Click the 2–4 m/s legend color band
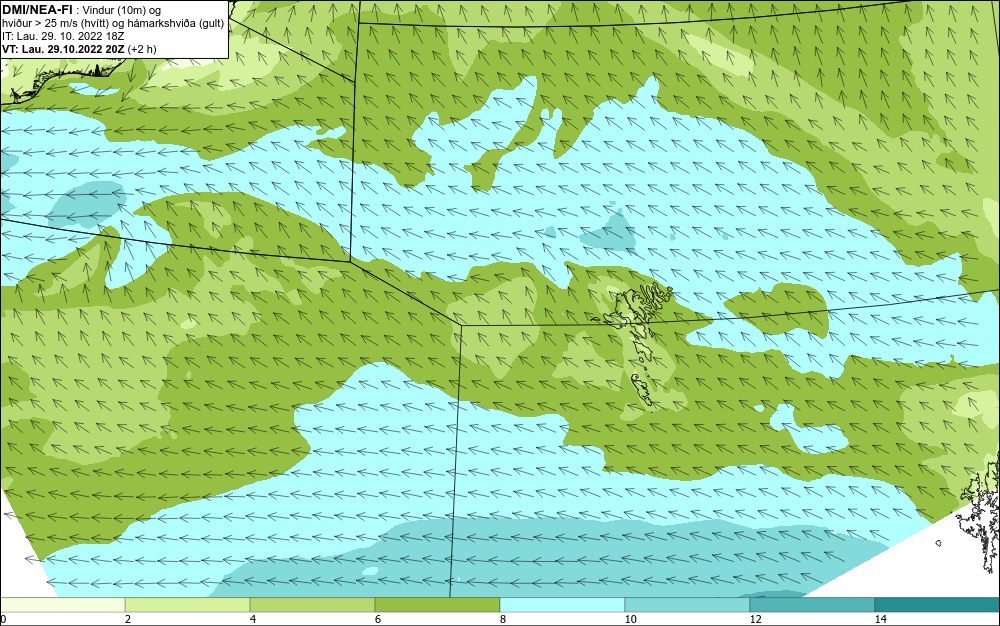The image size is (1000, 626). [188, 605]
